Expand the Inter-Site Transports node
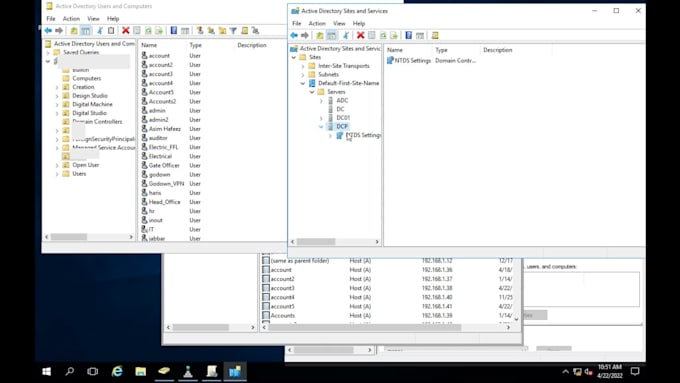Viewport: 680px width, 383px height. coord(303,66)
